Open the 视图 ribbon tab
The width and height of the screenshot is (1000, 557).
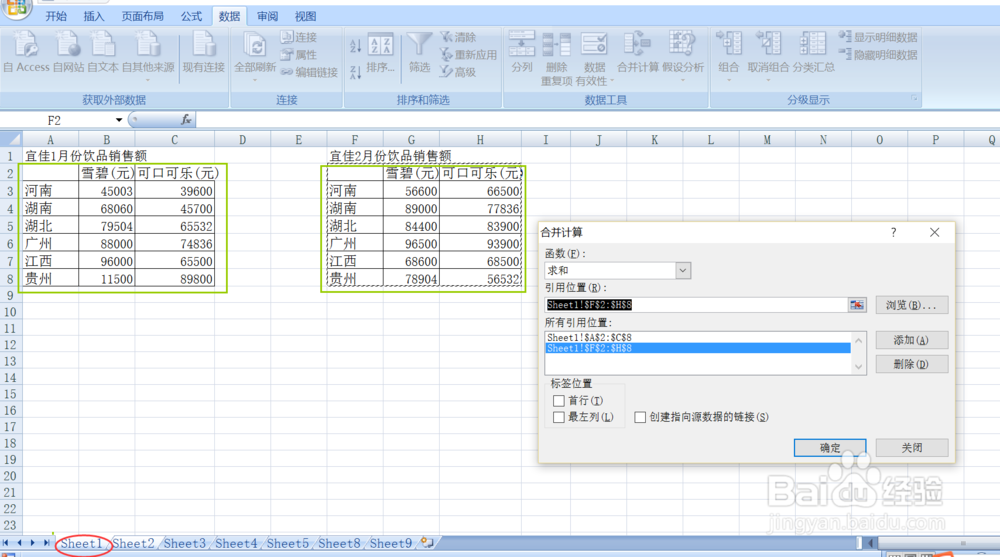coord(305,16)
